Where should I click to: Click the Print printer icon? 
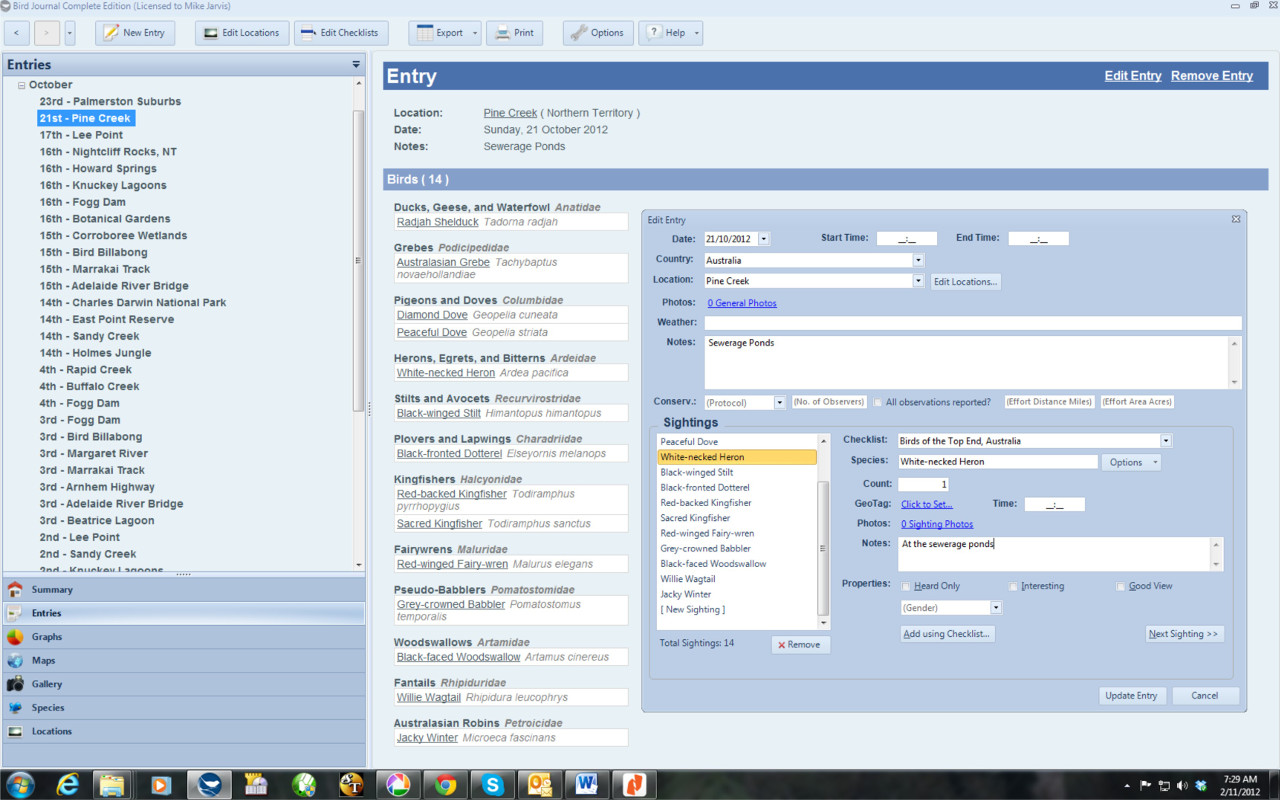pyautogui.click(x=503, y=33)
